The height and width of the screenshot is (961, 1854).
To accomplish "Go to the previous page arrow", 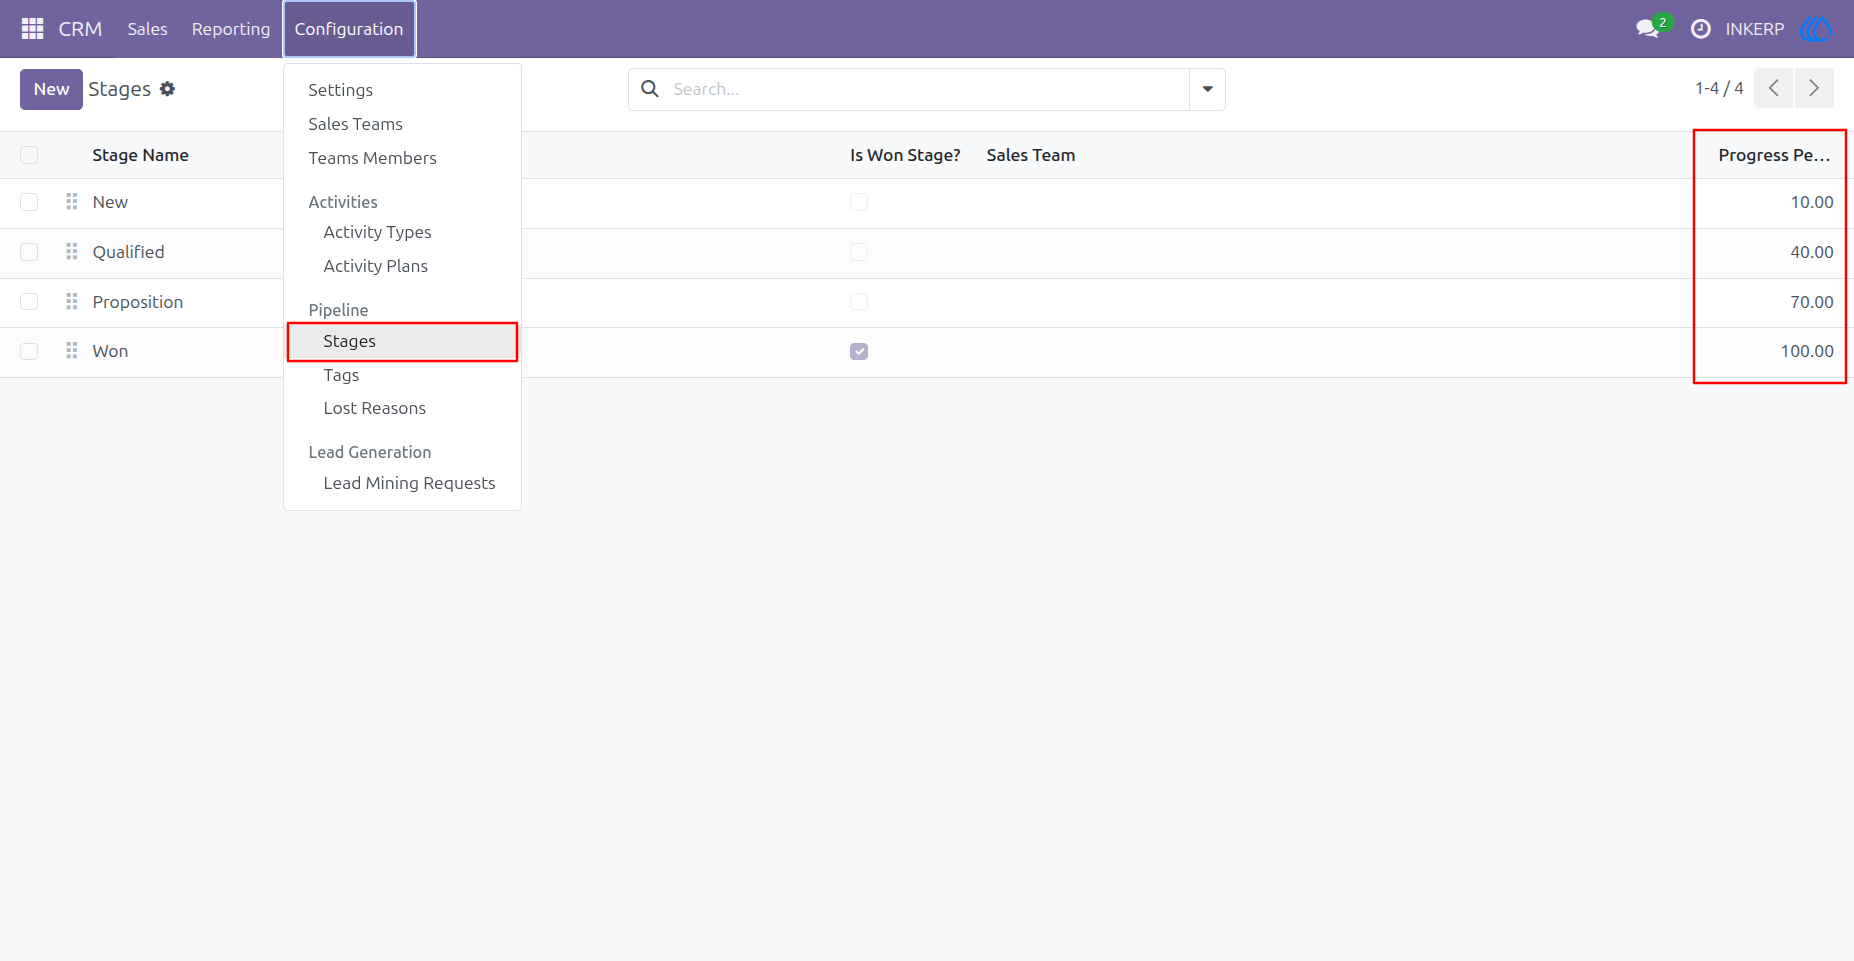I will [x=1773, y=88].
